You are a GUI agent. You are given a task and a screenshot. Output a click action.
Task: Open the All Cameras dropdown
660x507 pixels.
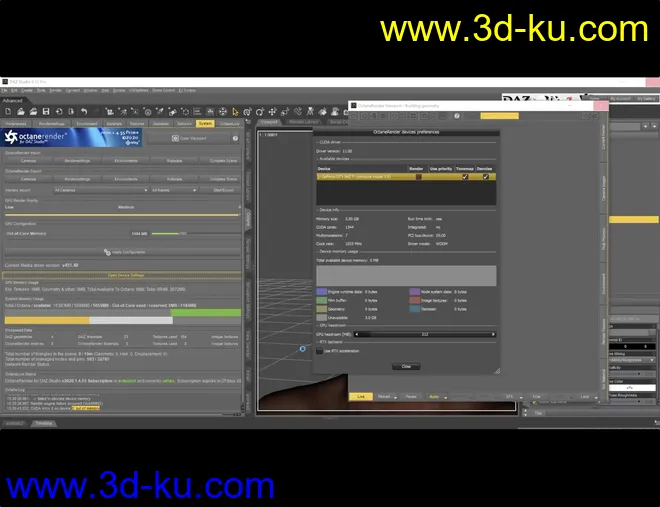coord(100,189)
